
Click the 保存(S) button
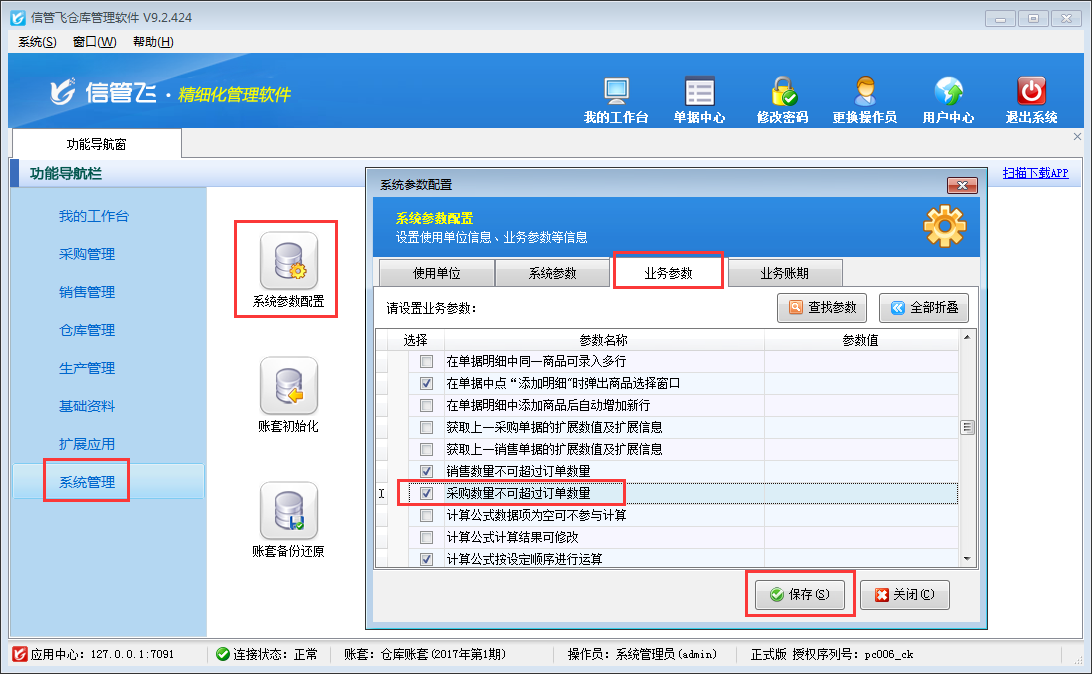pos(800,595)
